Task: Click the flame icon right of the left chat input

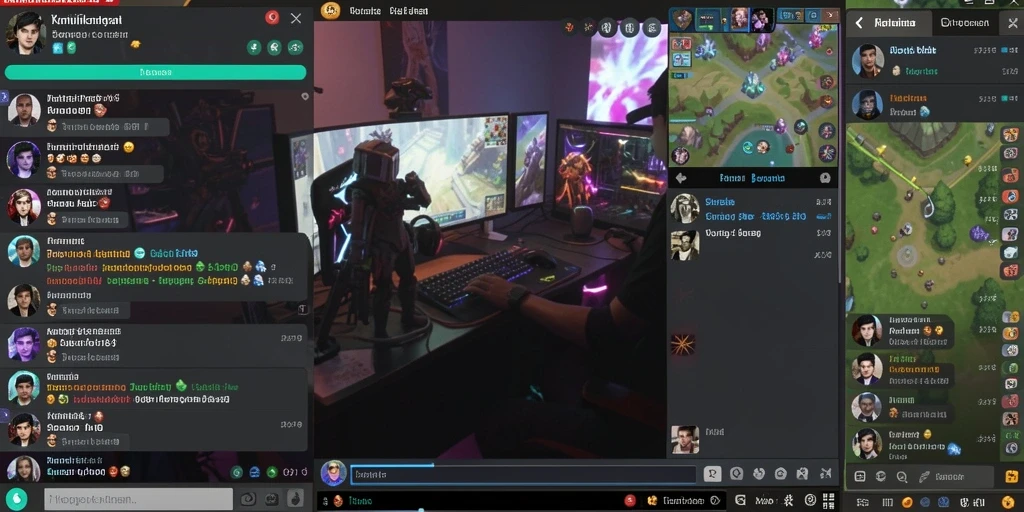Action: click(x=295, y=499)
